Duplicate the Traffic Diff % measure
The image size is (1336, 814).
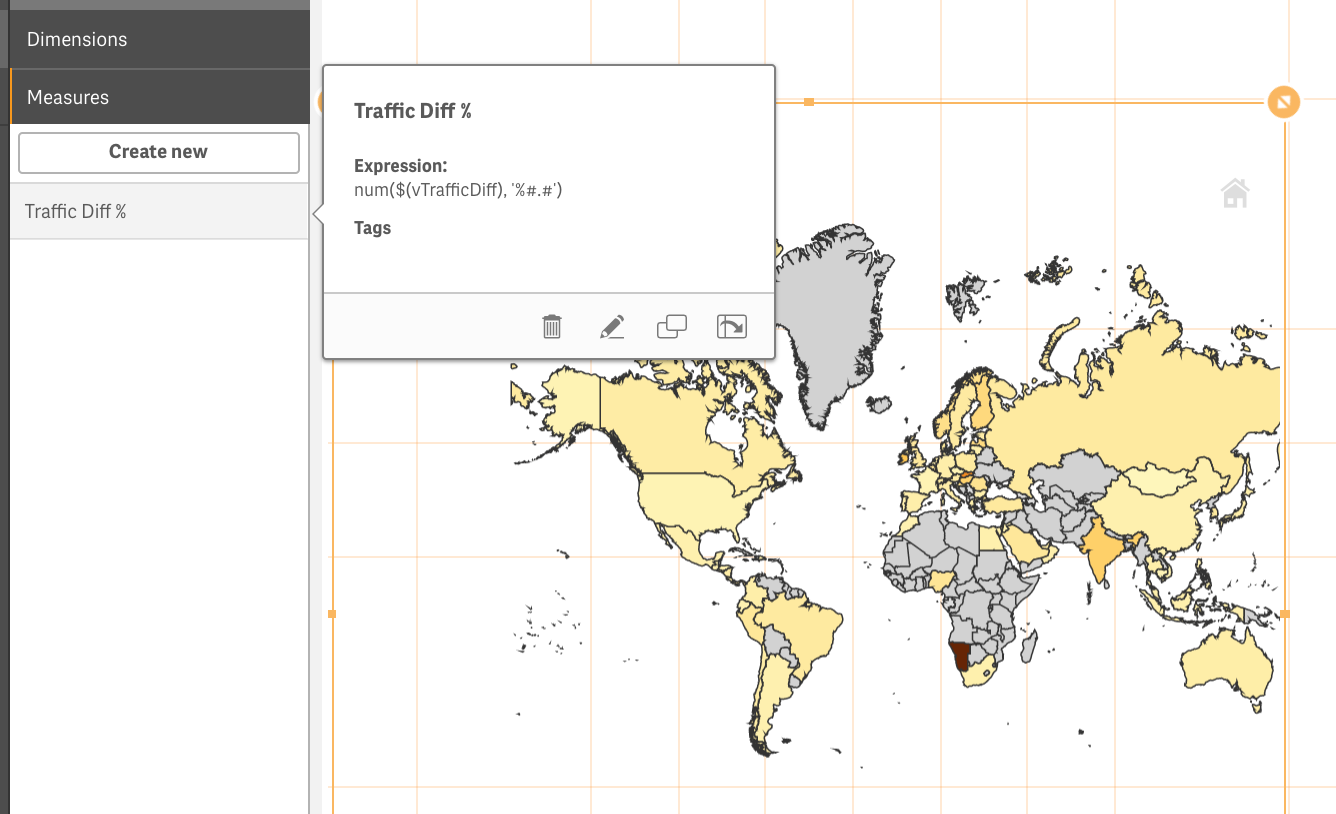pyautogui.click(x=672, y=326)
